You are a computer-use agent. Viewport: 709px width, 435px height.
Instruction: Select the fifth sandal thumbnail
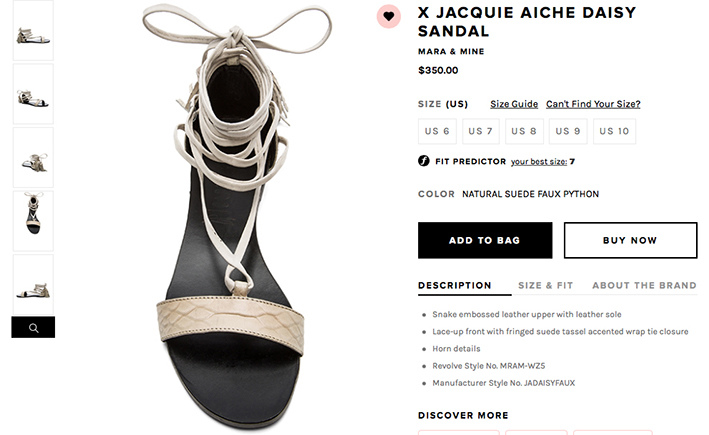click(33, 284)
